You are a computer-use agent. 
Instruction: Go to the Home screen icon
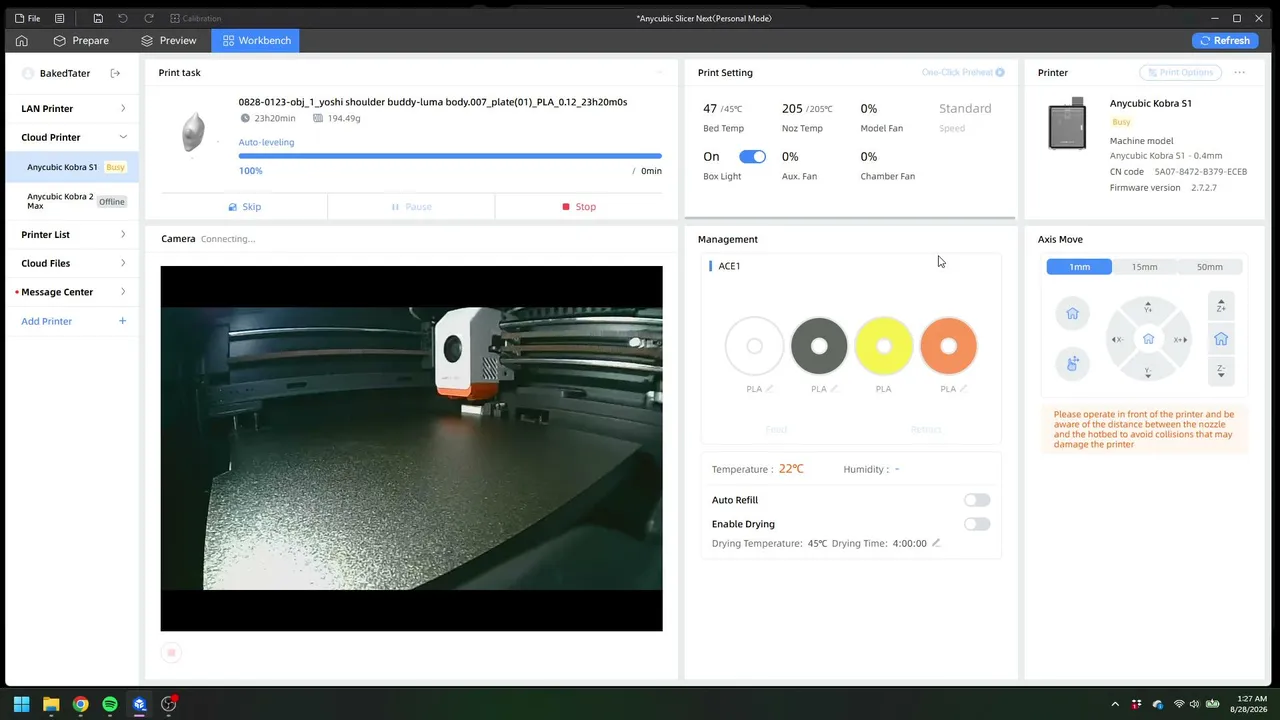[x=21, y=40]
